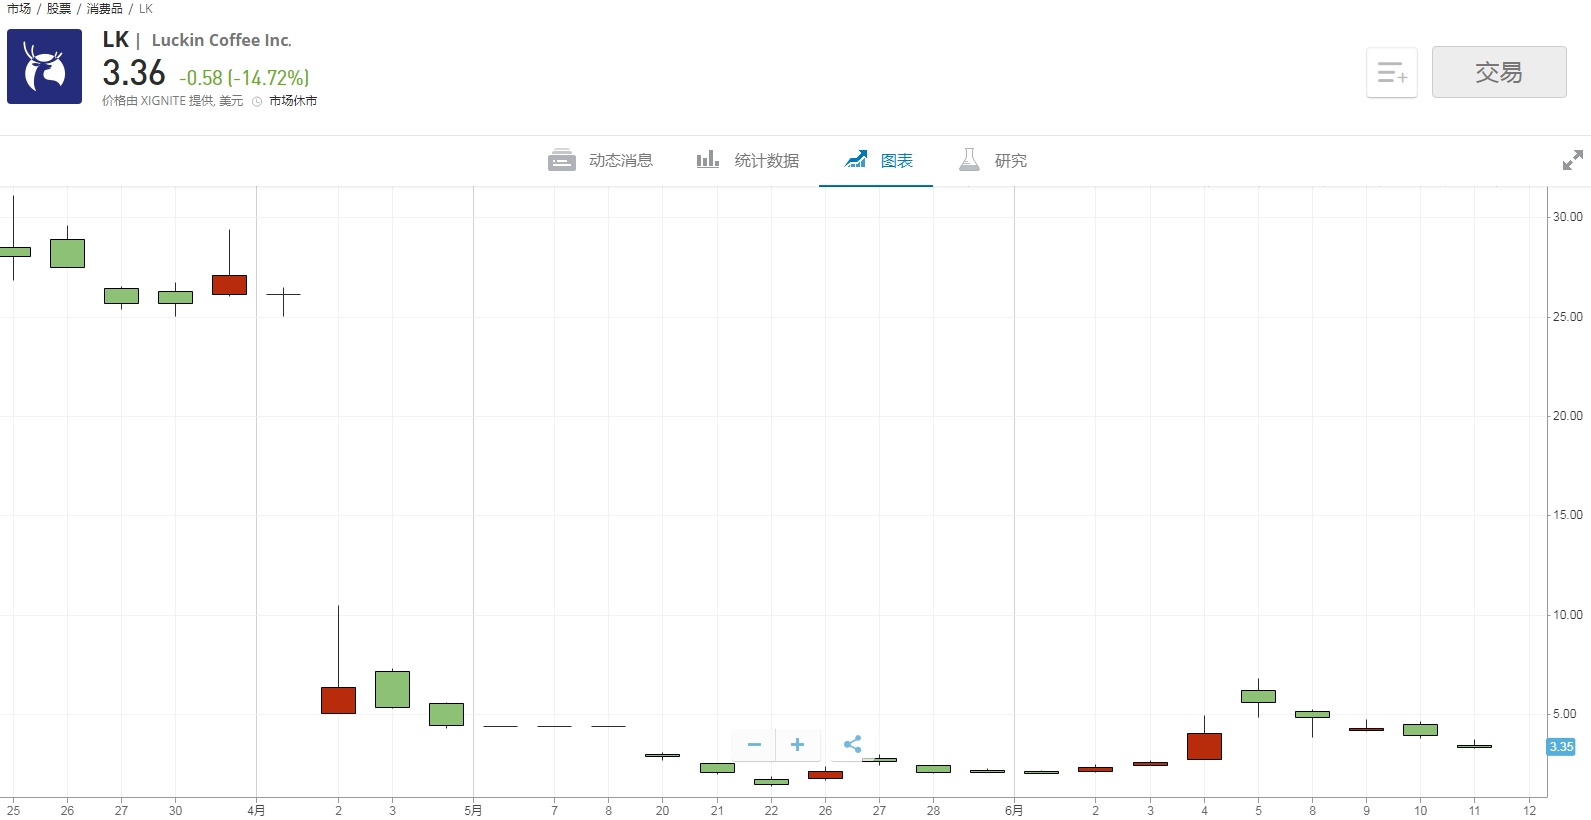Click the green candlestick on May 20
Screen dimensions: 1591x820
(x=662, y=755)
